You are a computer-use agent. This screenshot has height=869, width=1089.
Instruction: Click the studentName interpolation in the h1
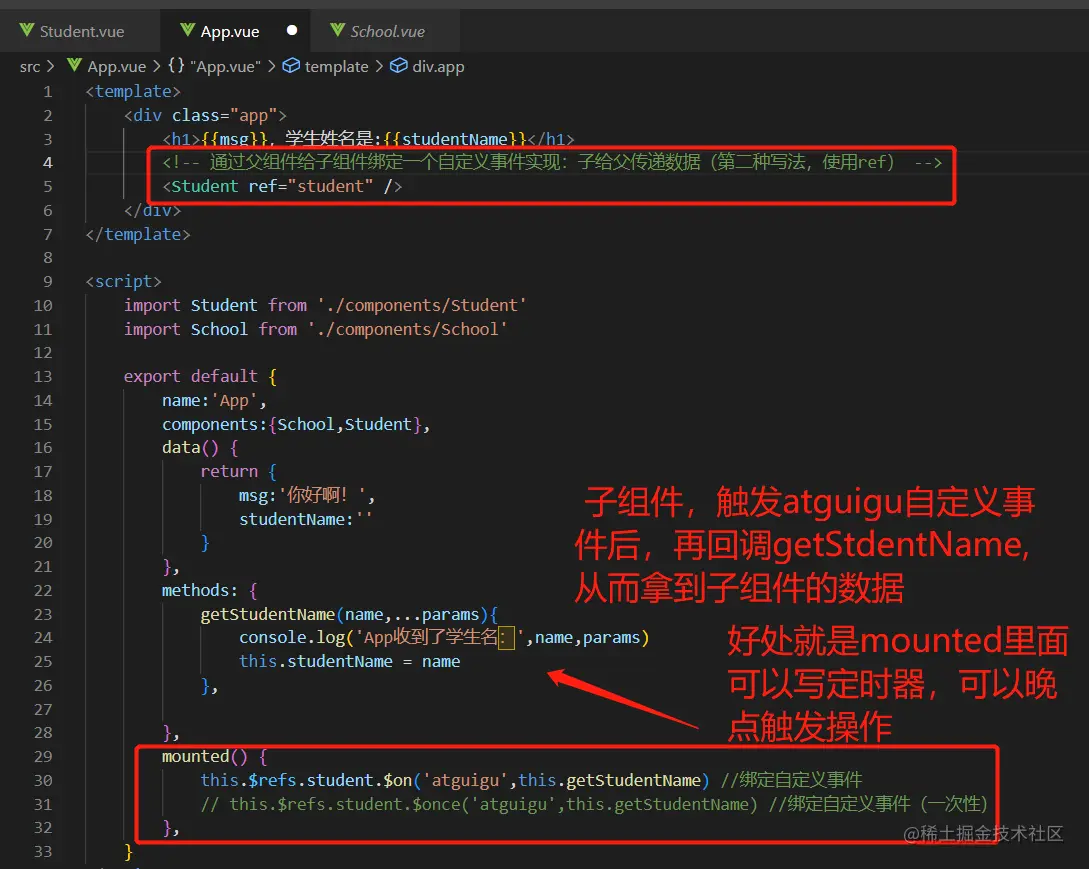[x=454, y=139]
